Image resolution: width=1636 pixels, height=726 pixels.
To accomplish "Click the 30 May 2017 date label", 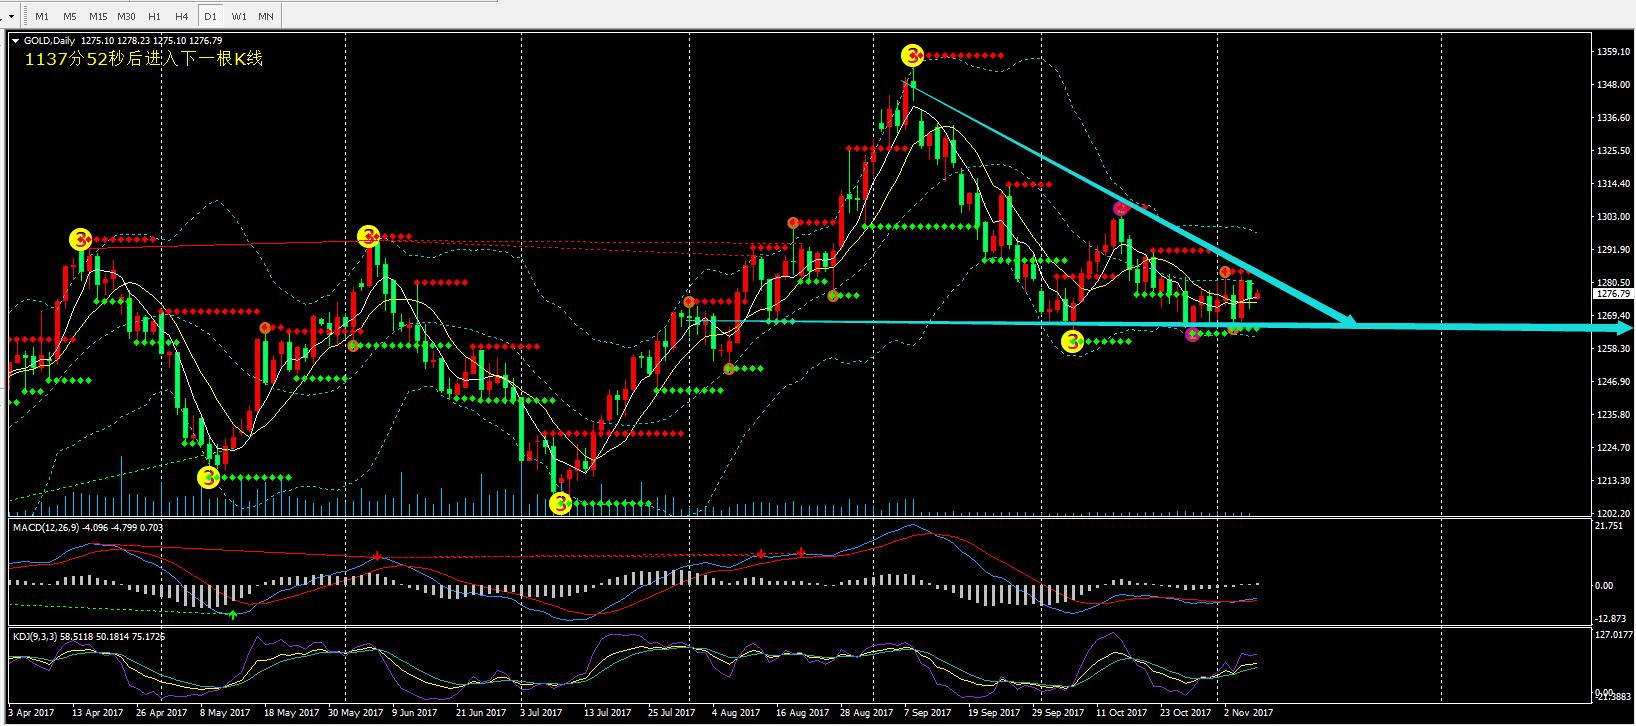I will [356, 713].
